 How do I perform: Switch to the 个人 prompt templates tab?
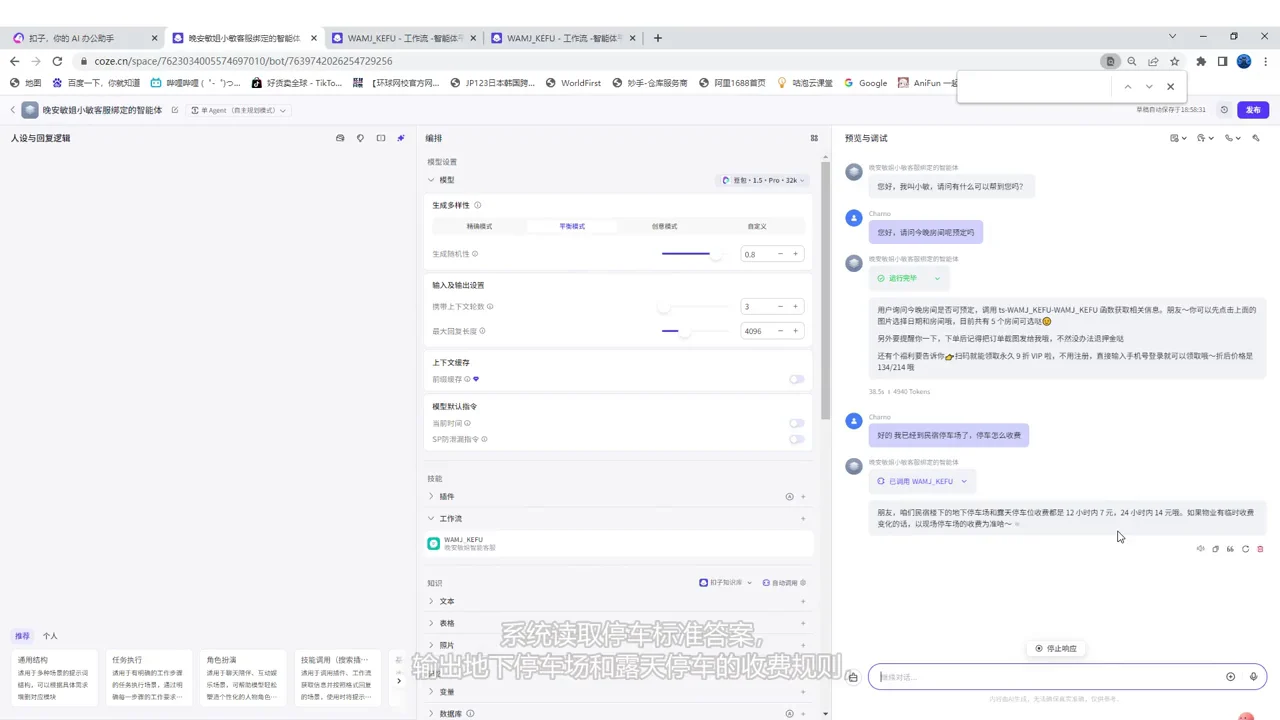pyautogui.click(x=50, y=636)
